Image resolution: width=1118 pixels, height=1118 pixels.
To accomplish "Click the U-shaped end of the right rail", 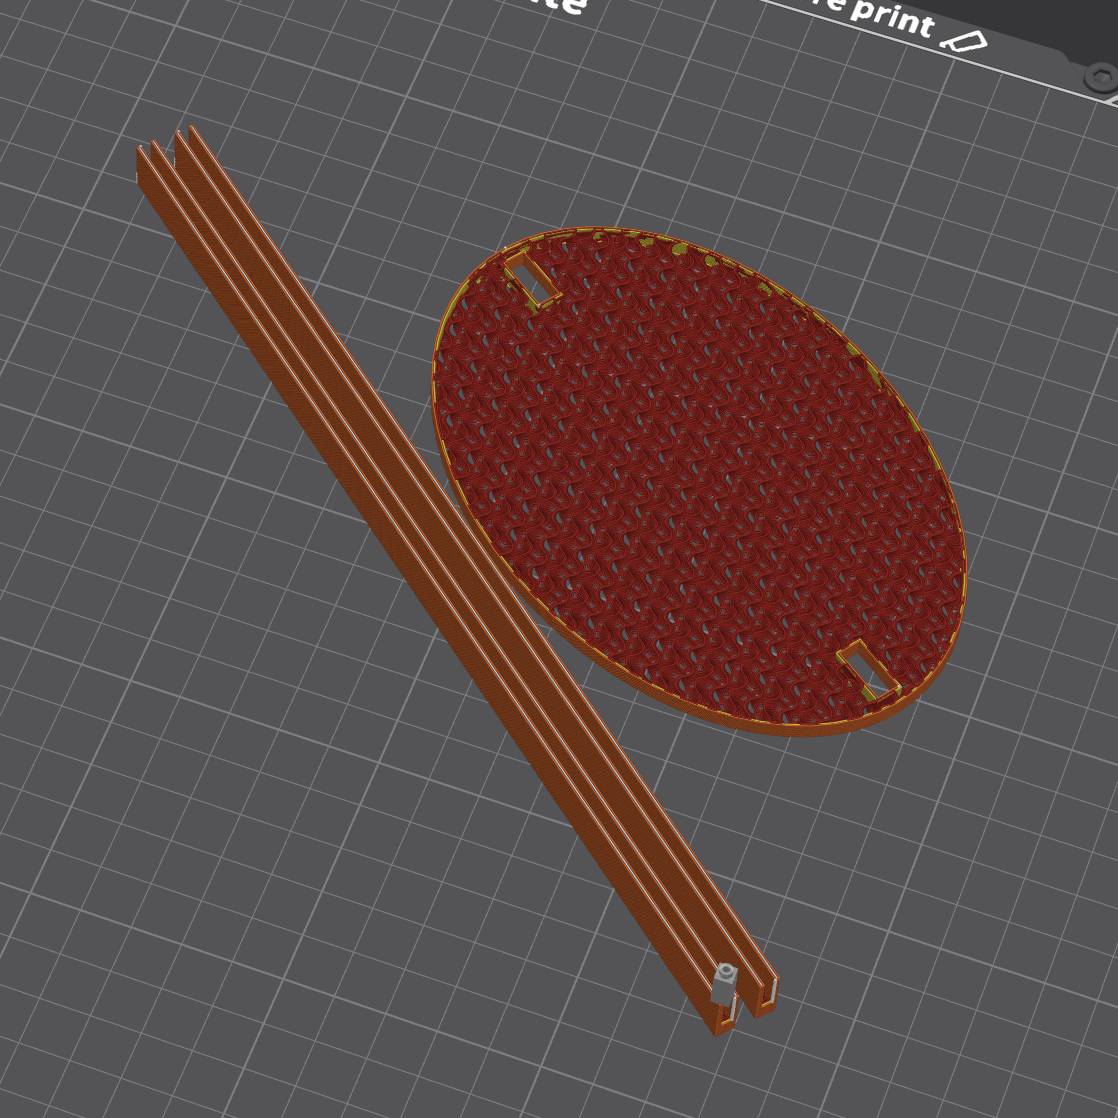I will click(x=763, y=994).
